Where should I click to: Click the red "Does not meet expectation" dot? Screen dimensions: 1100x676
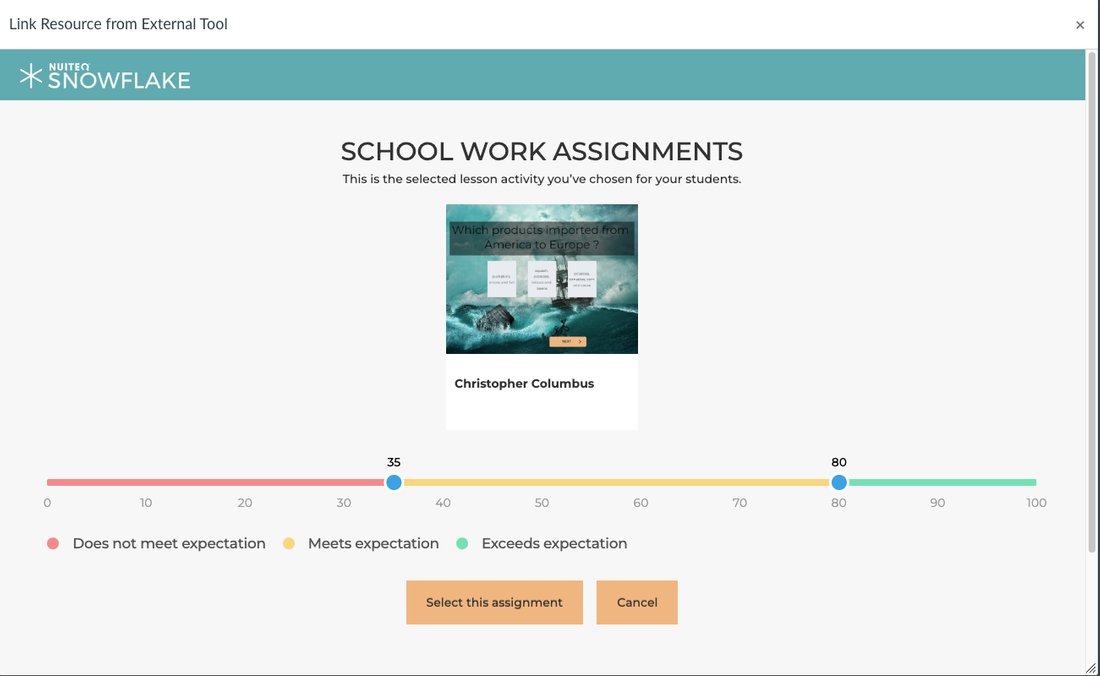pyautogui.click(x=53, y=542)
